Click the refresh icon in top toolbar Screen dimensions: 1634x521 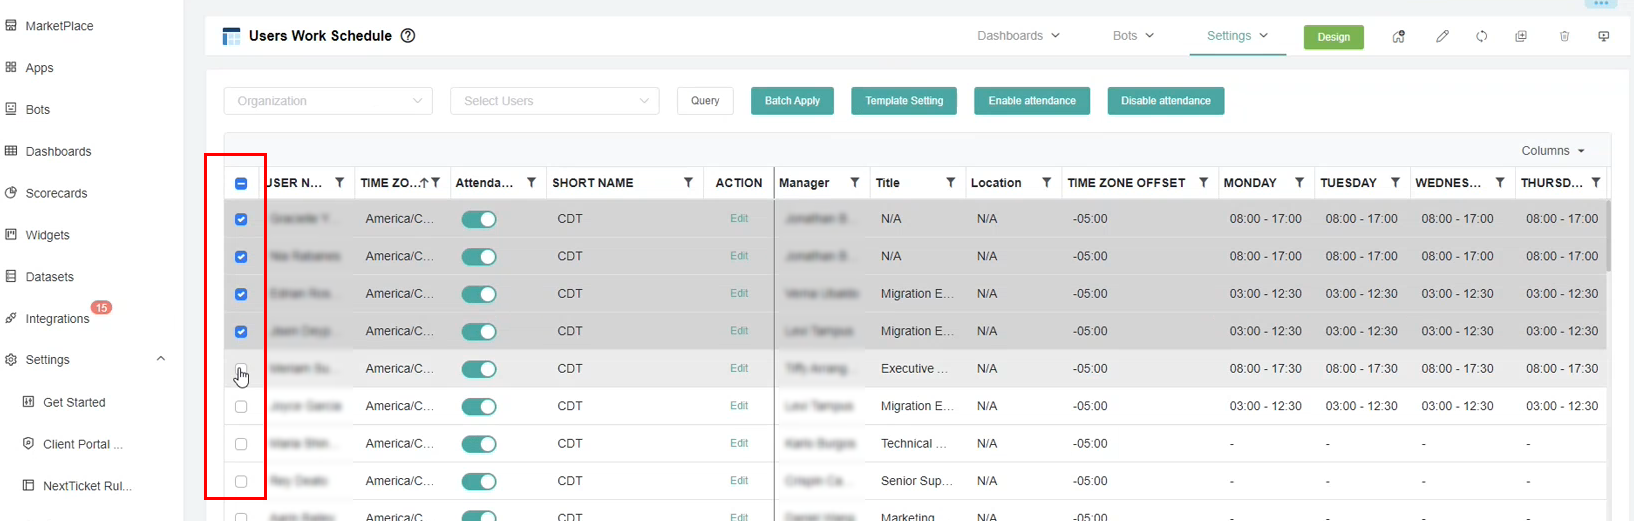click(x=1482, y=36)
